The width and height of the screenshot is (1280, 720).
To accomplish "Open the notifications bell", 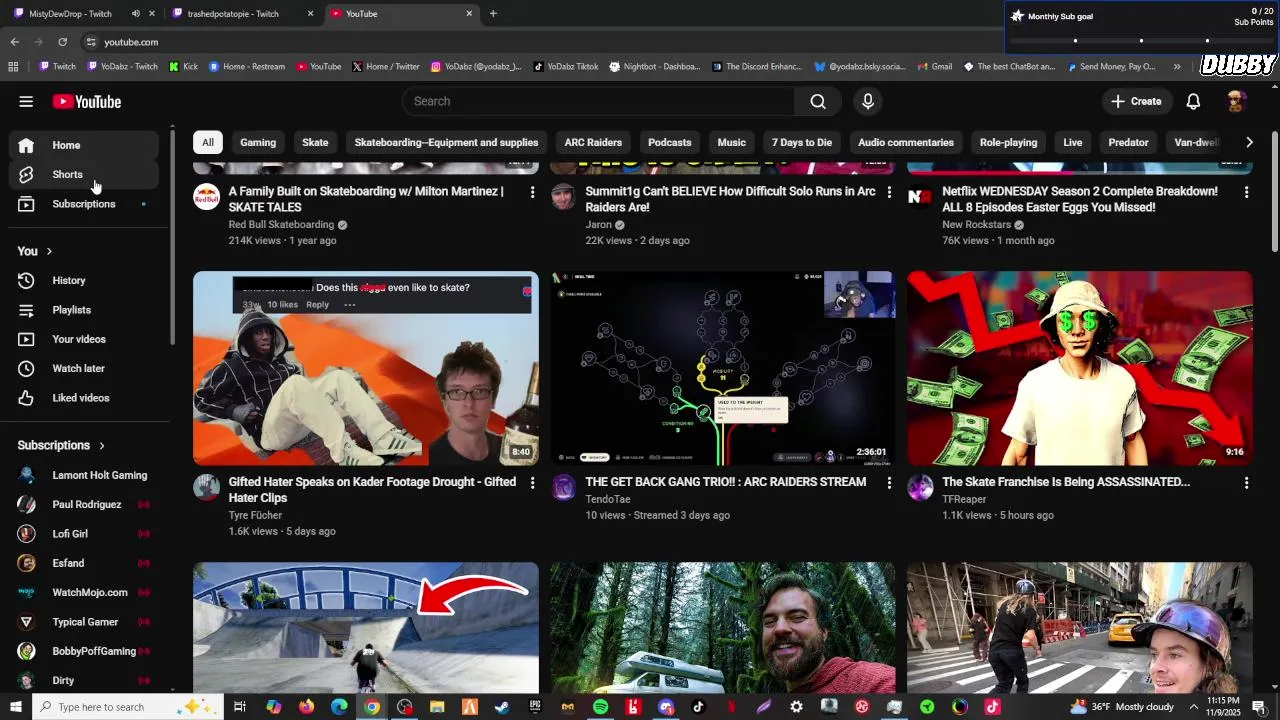I will [1193, 101].
